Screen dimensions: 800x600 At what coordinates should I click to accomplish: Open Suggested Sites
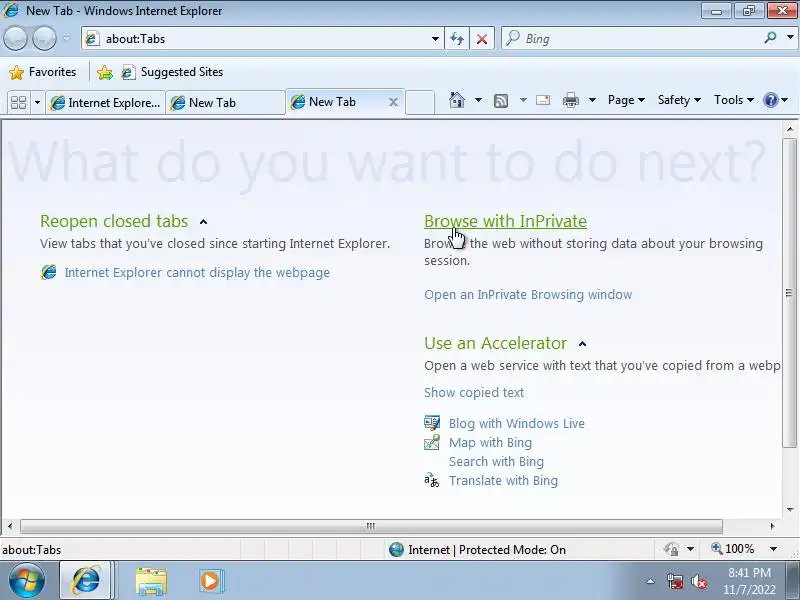click(x=172, y=72)
